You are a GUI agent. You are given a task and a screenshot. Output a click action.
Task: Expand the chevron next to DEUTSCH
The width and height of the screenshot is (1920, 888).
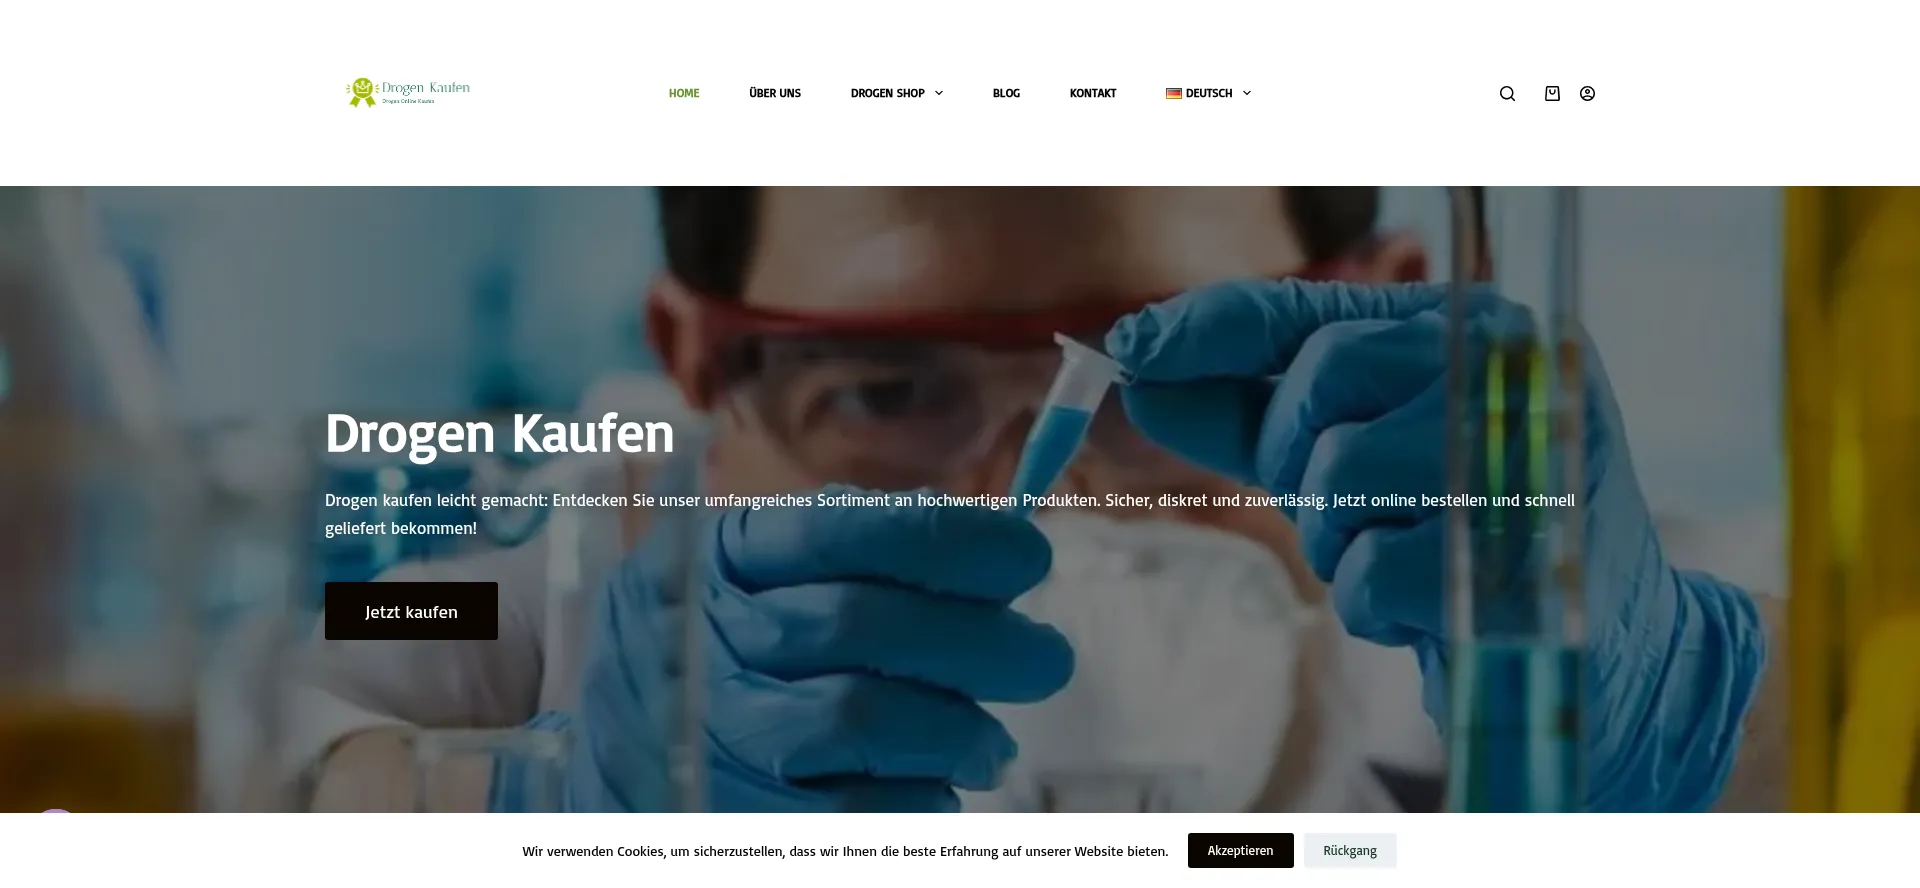pos(1247,93)
